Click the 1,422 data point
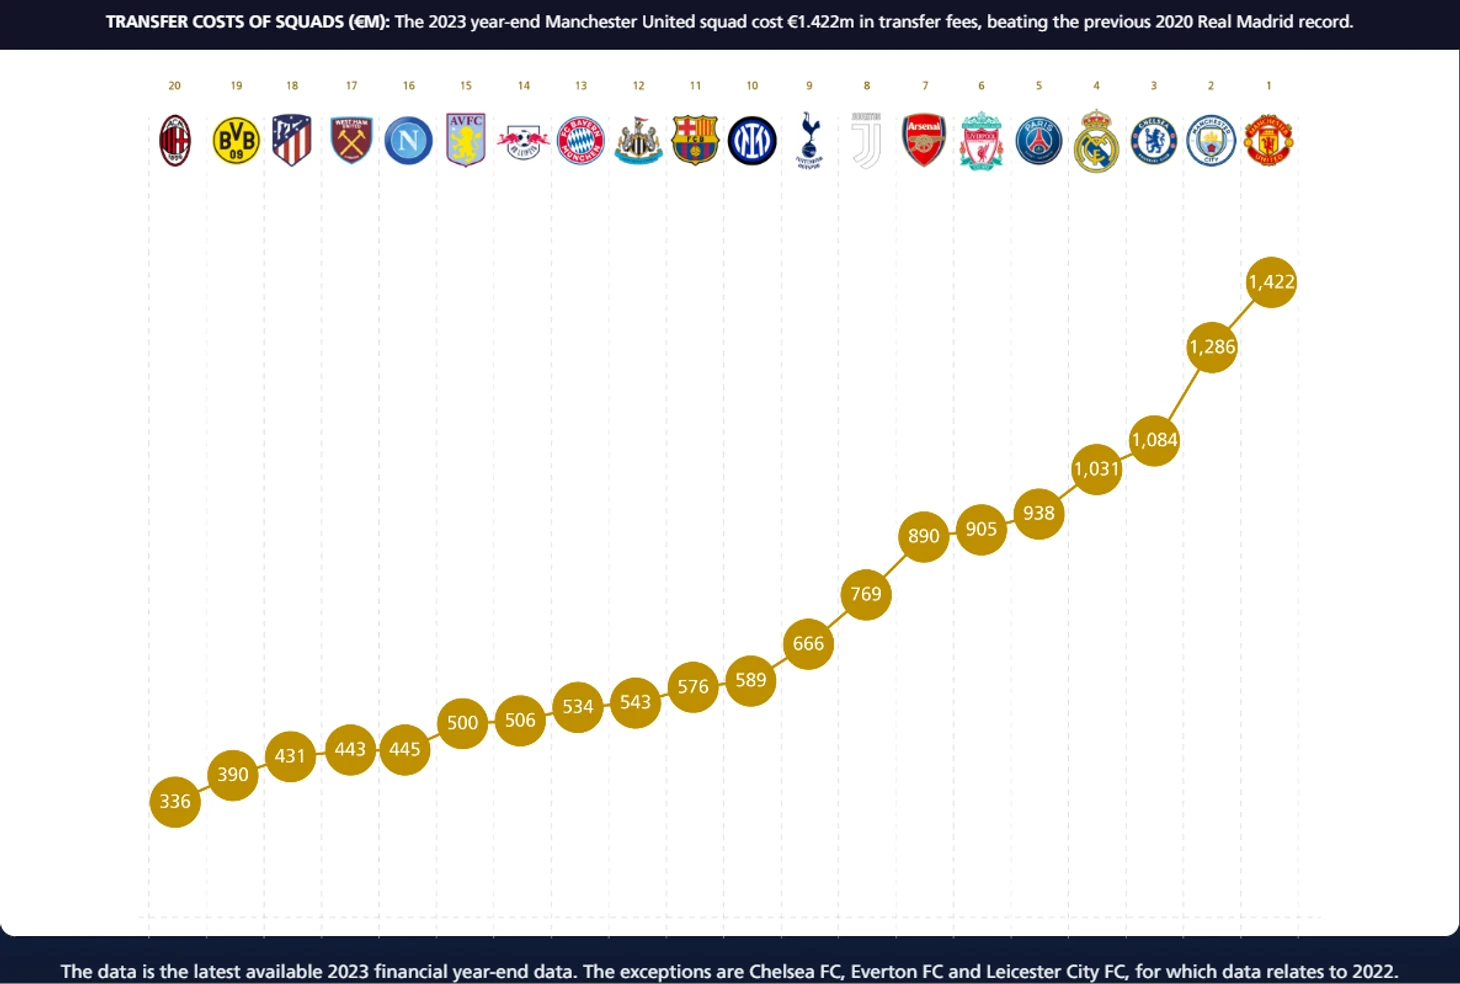The height and width of the screenshot is (984, 1460). 1271,282
